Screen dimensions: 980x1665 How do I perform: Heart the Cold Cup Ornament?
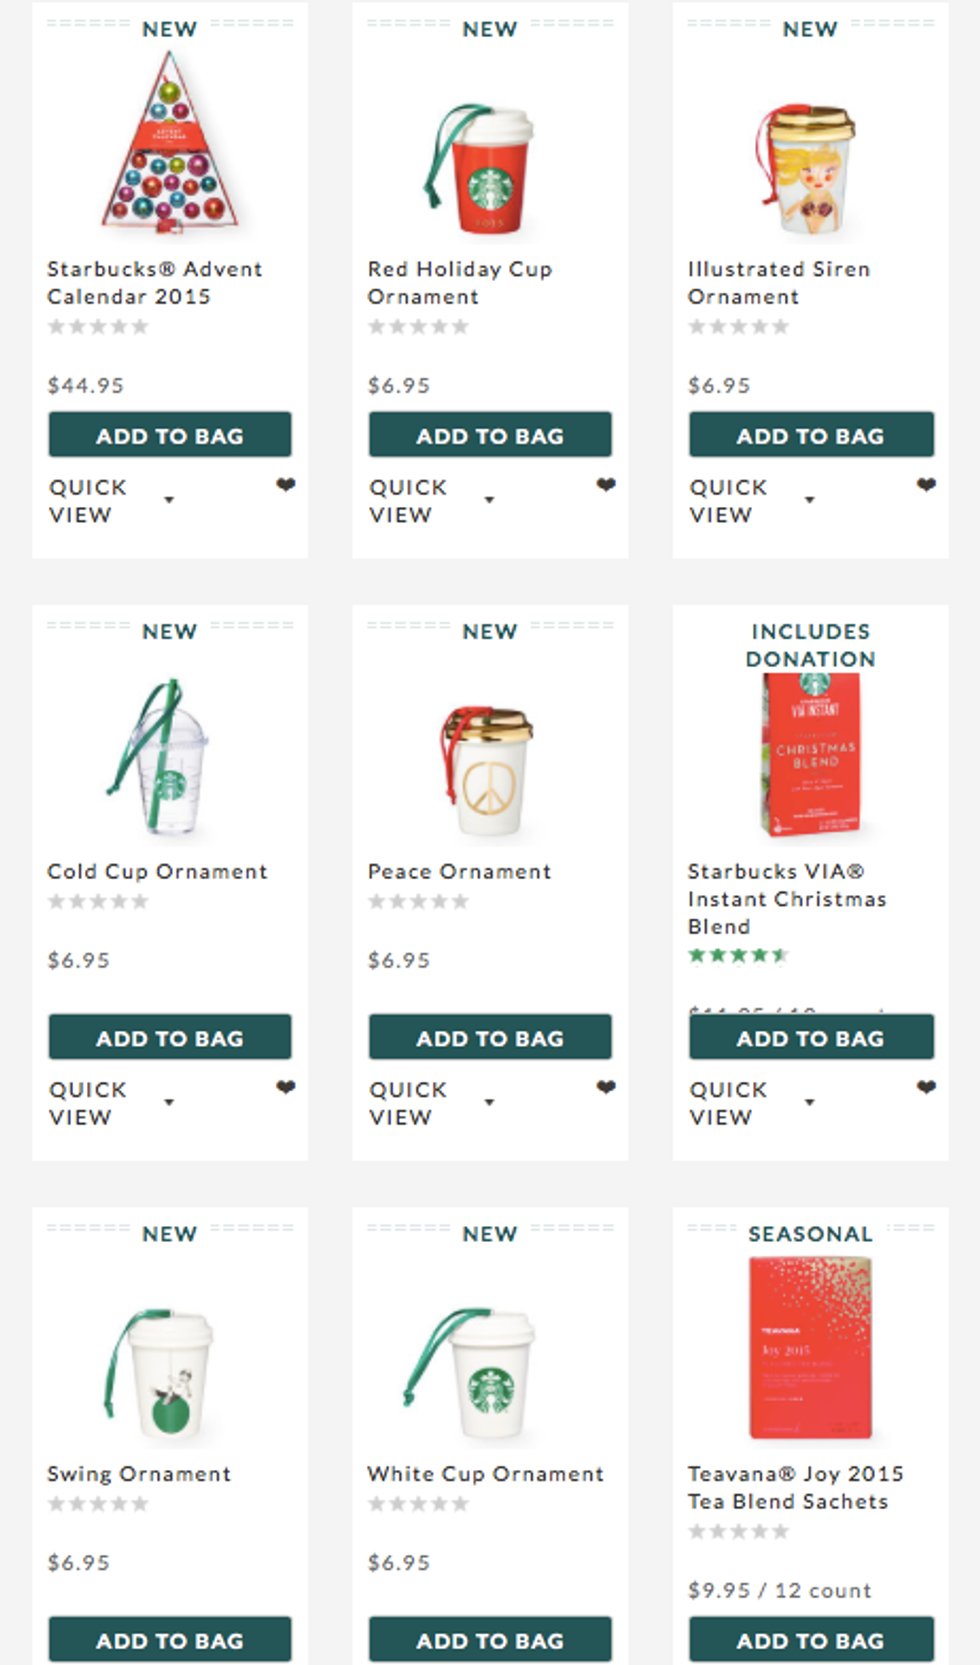286,1087
